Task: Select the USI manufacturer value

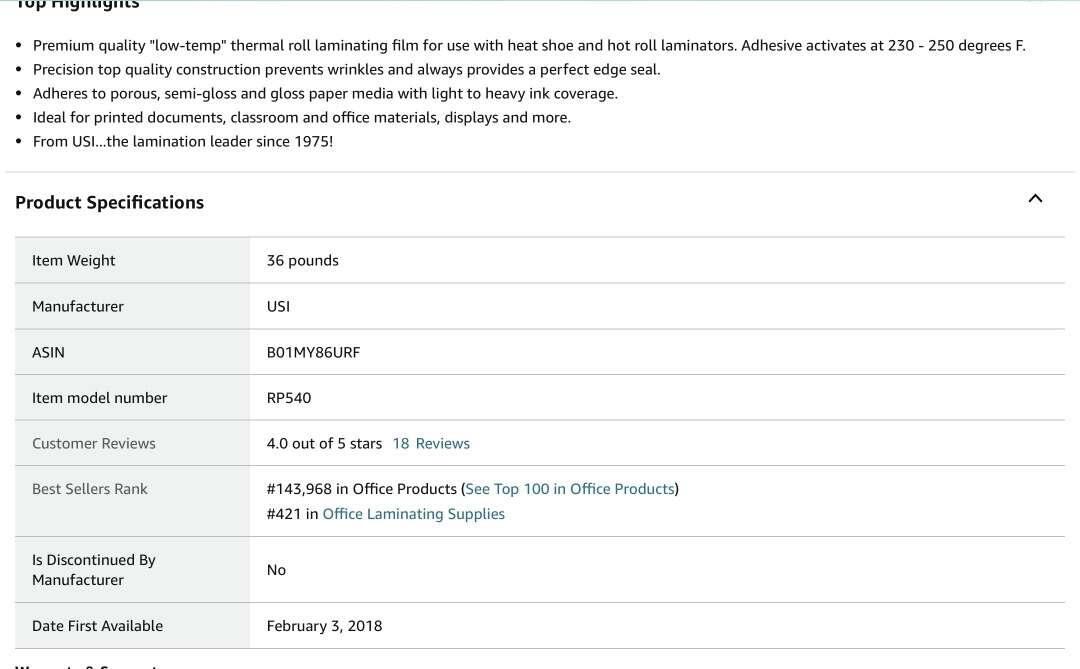Action: pos(278,306)
